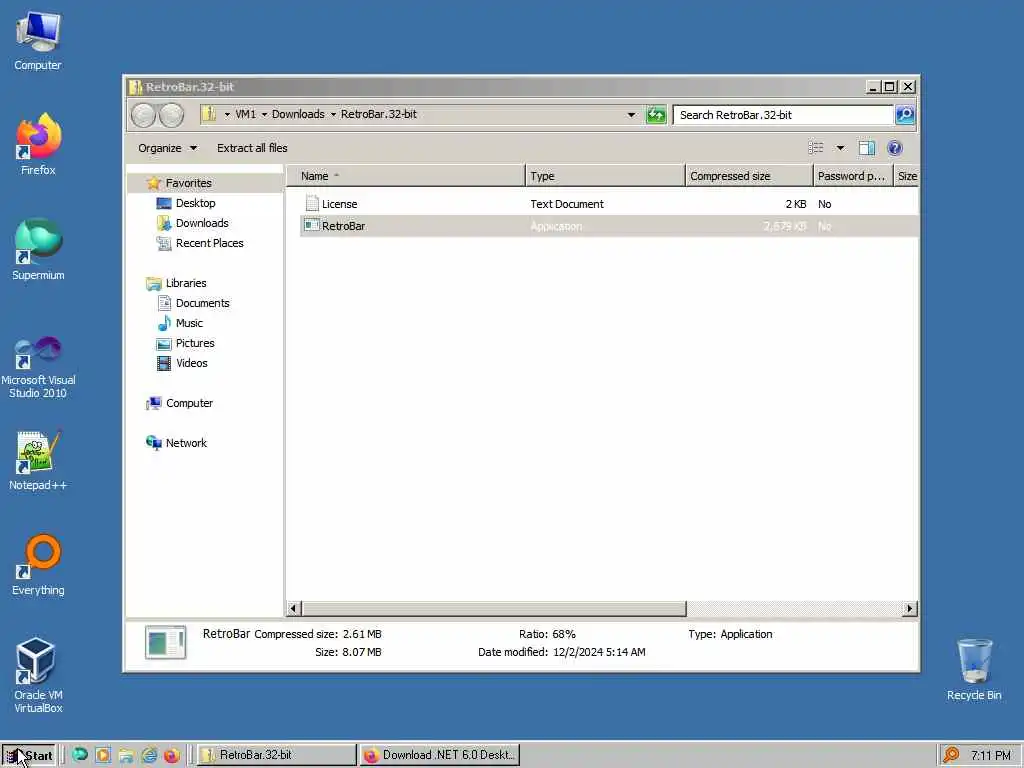Launch Notepad++ from the desktop
This screenshot has height=768, width=1024.
coord(38,460)
